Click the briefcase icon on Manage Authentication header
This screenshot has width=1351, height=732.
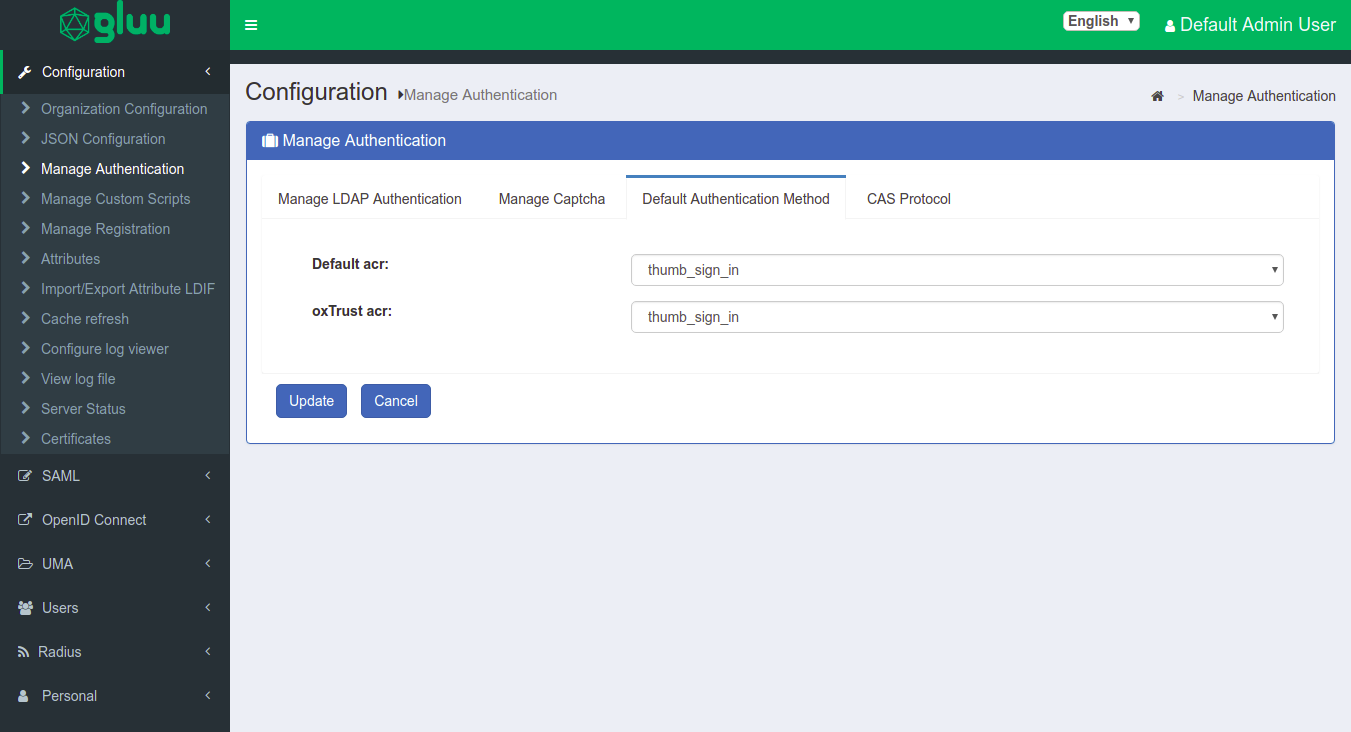(270, 140)
